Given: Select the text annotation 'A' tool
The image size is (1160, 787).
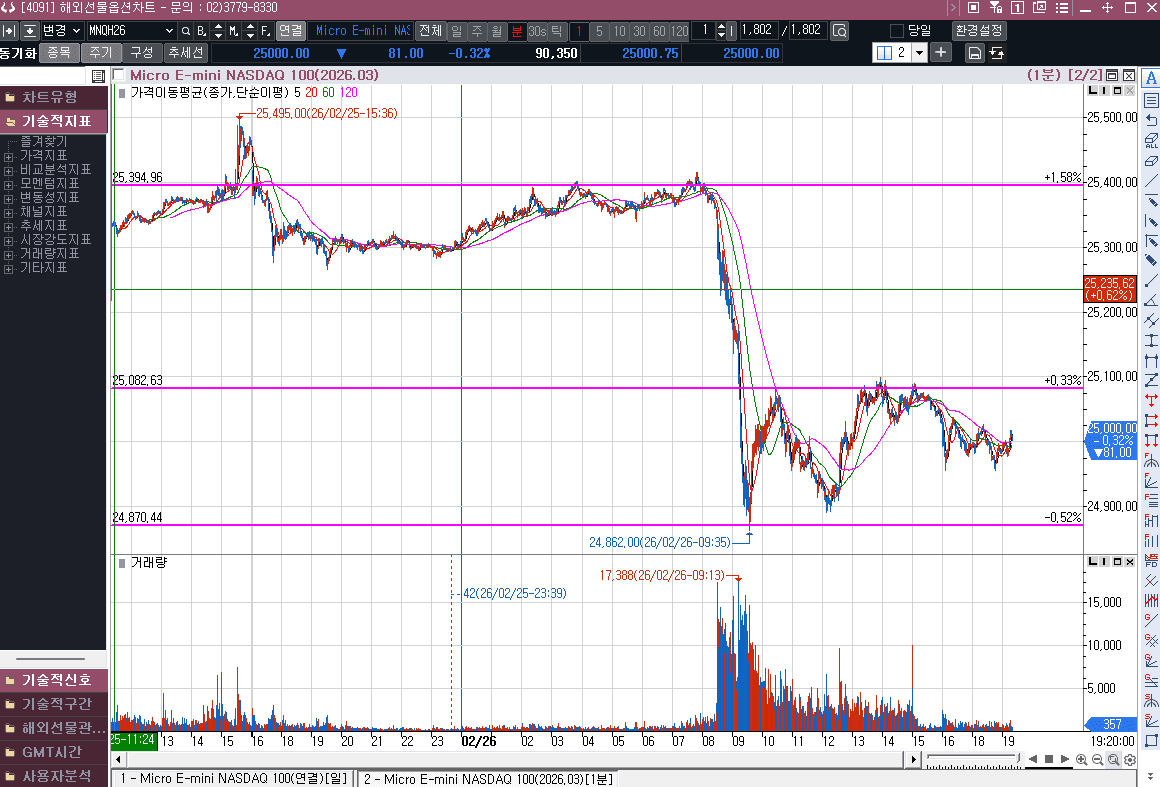Looking at the screenshot, I should point(1150,80).
